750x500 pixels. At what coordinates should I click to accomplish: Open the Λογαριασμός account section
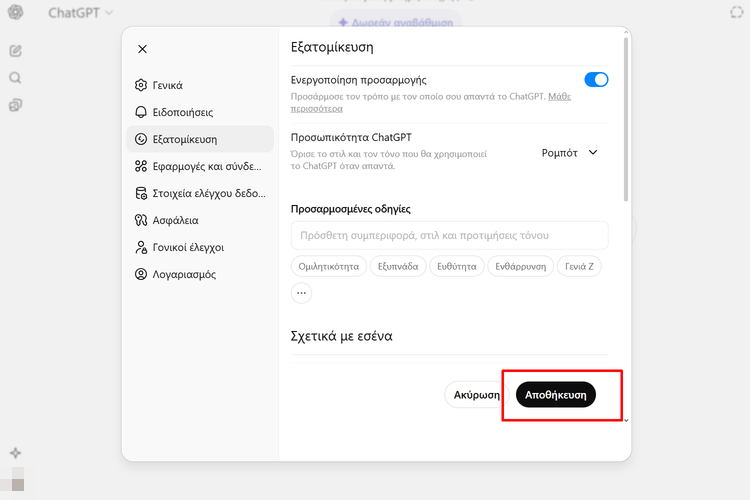[x=183, y=274]
